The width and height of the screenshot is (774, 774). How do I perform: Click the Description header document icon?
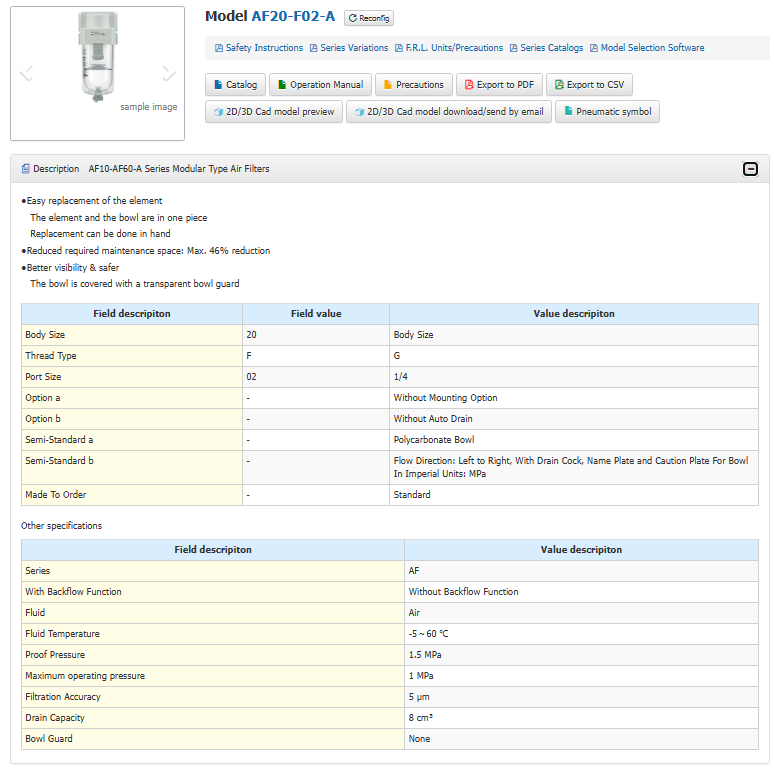click(x=26, y=169)
